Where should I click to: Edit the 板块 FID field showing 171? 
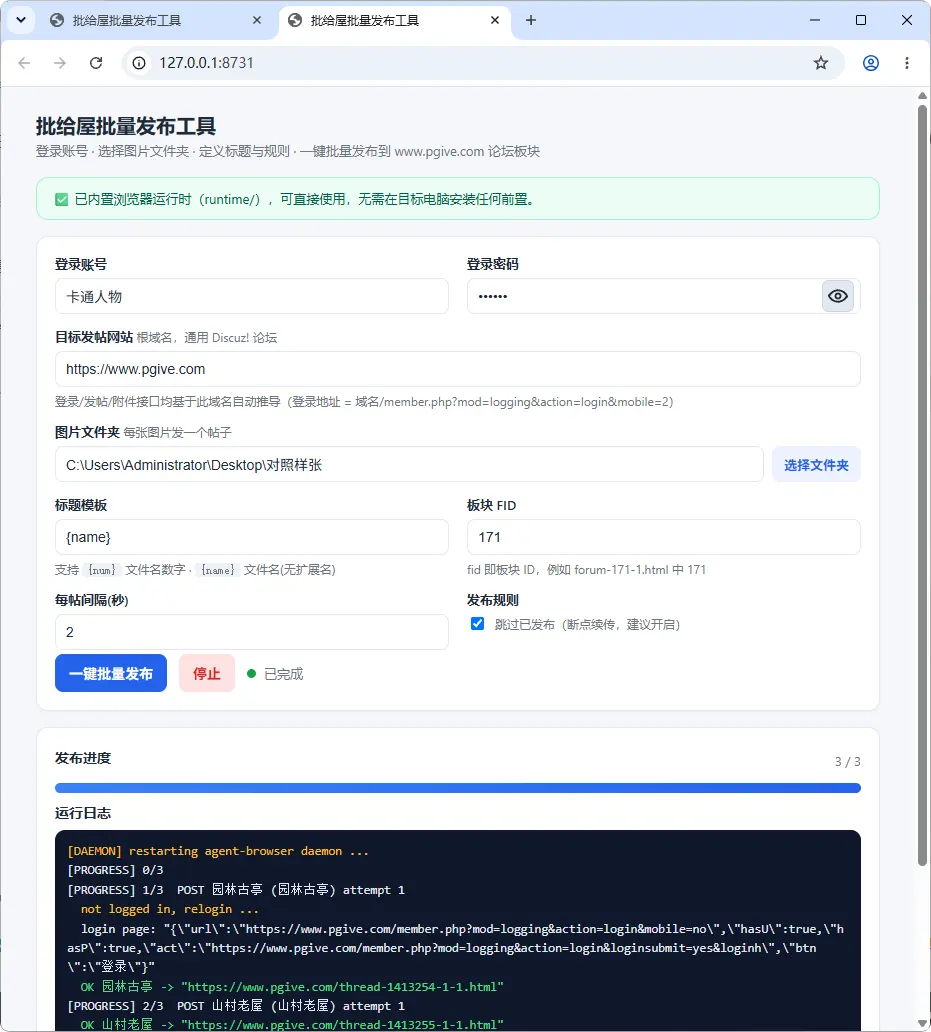[x=663, y=537]
